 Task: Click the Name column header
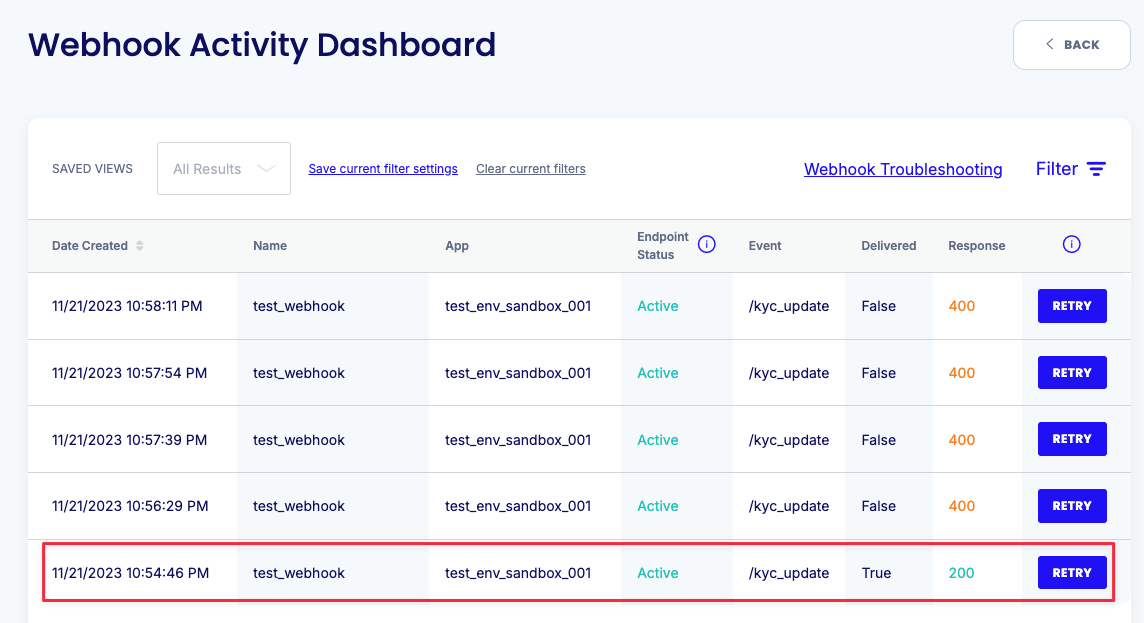[x=270, y=246]
